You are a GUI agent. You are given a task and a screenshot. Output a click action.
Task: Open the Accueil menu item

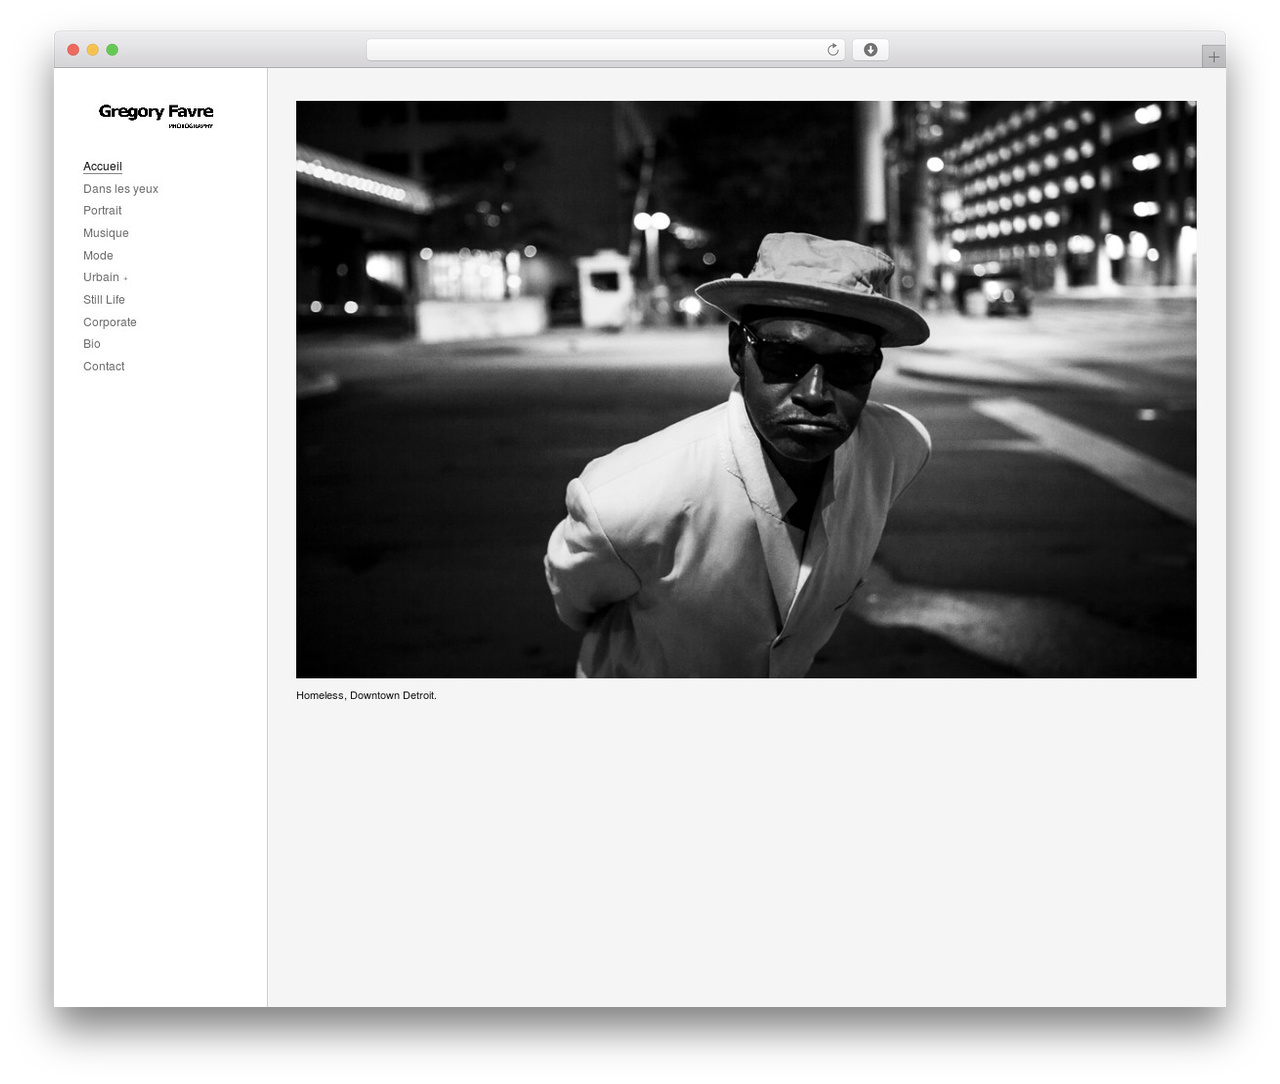[x=103, y=167]
